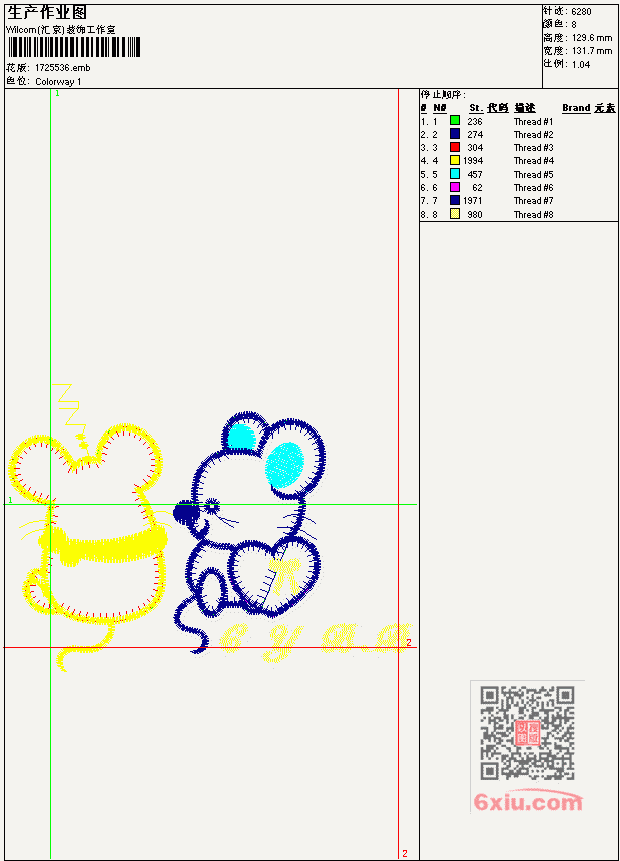Click stitch count value 1971
Image resolution: width=620 pixels, height=861 pixels.
pyautogui.click(x=472, y=201)
